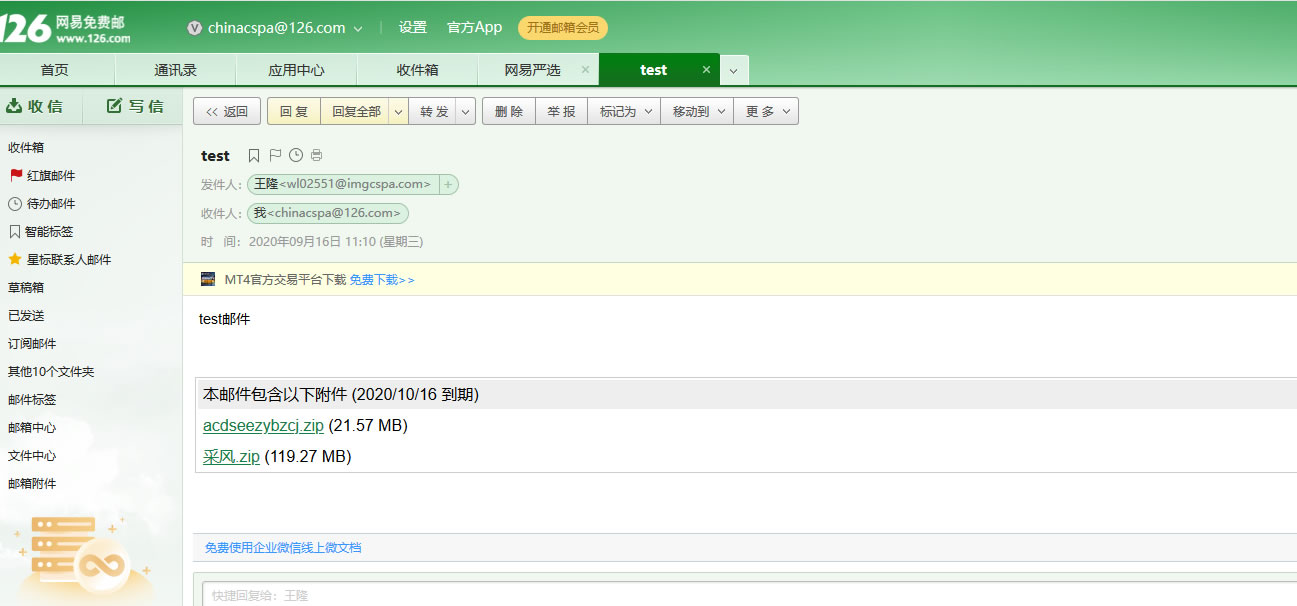
Task: Switch to the 通讯录 contacts tab
Action: pyautogui.click(x=175, y=70)
